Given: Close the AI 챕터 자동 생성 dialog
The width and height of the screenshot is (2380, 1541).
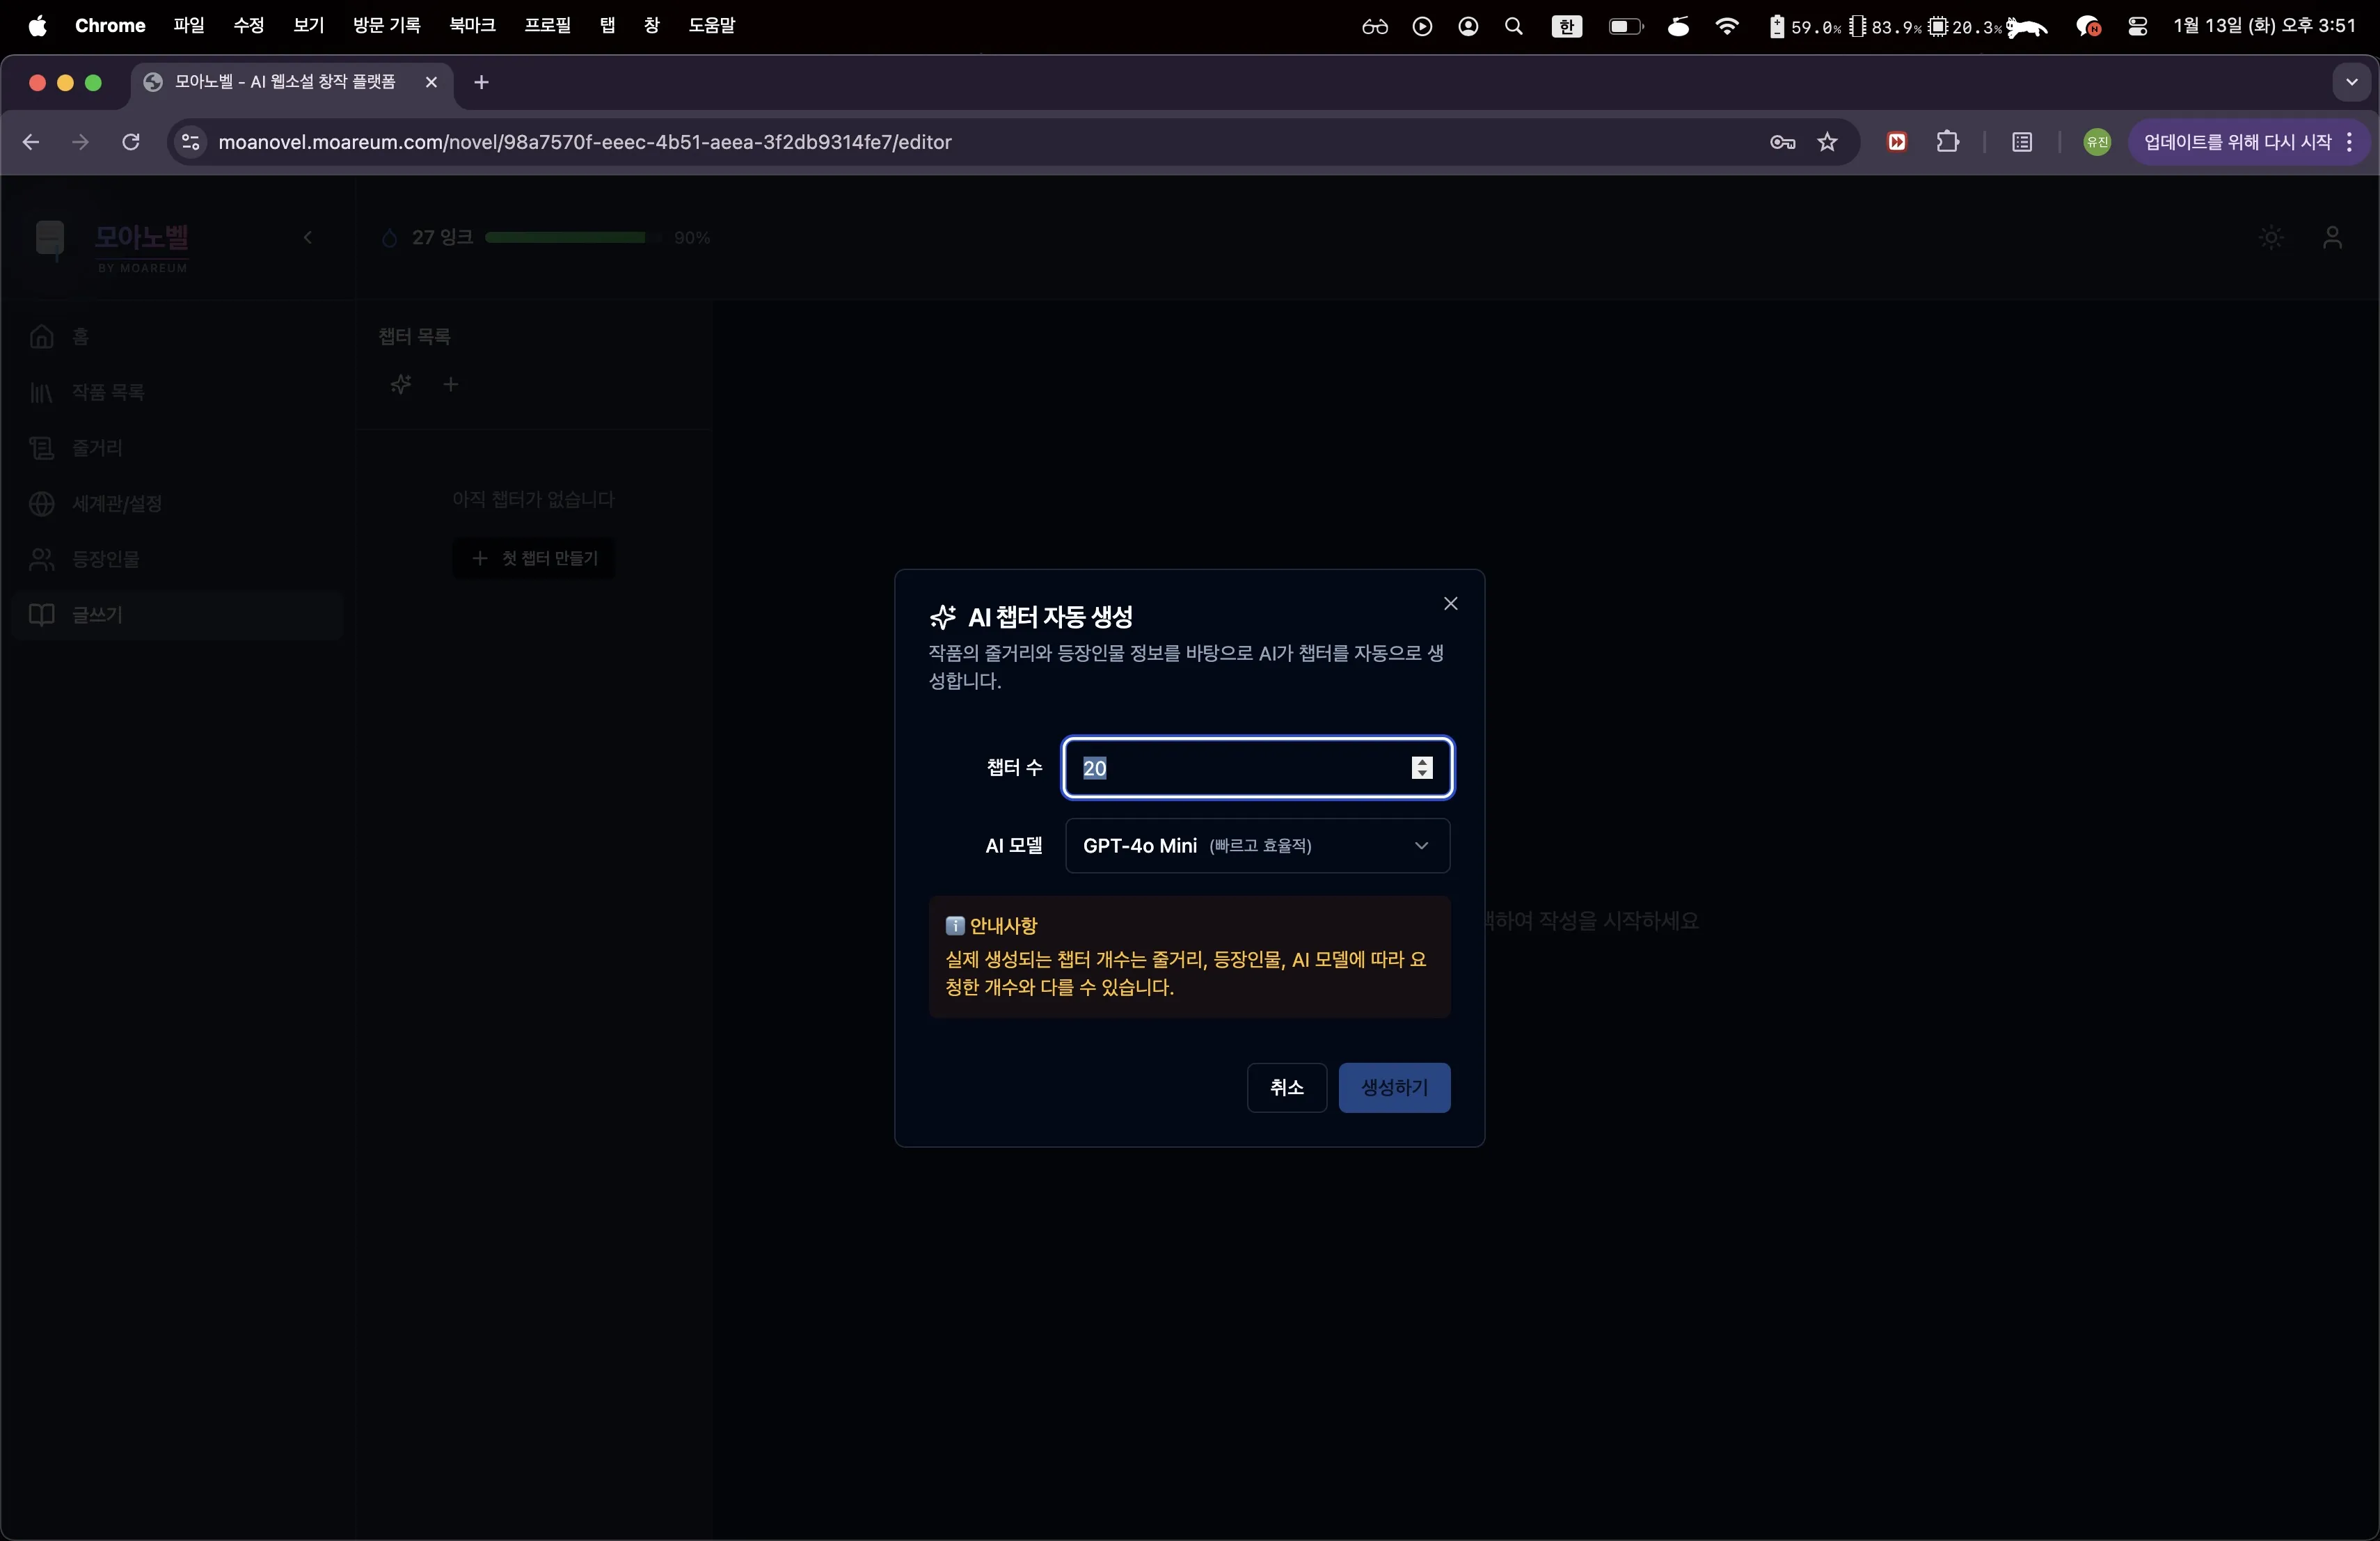Looking at the screenshot, I should click(x=1450, y=603).
